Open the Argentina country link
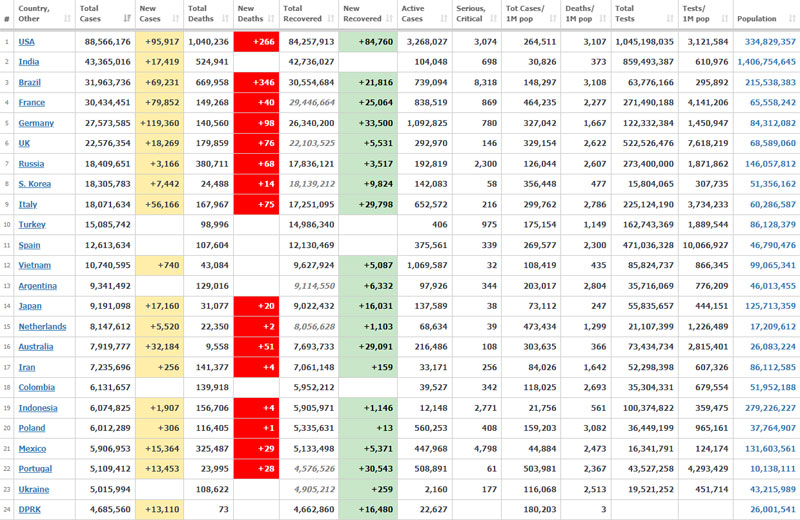 (x=38, y=286)
